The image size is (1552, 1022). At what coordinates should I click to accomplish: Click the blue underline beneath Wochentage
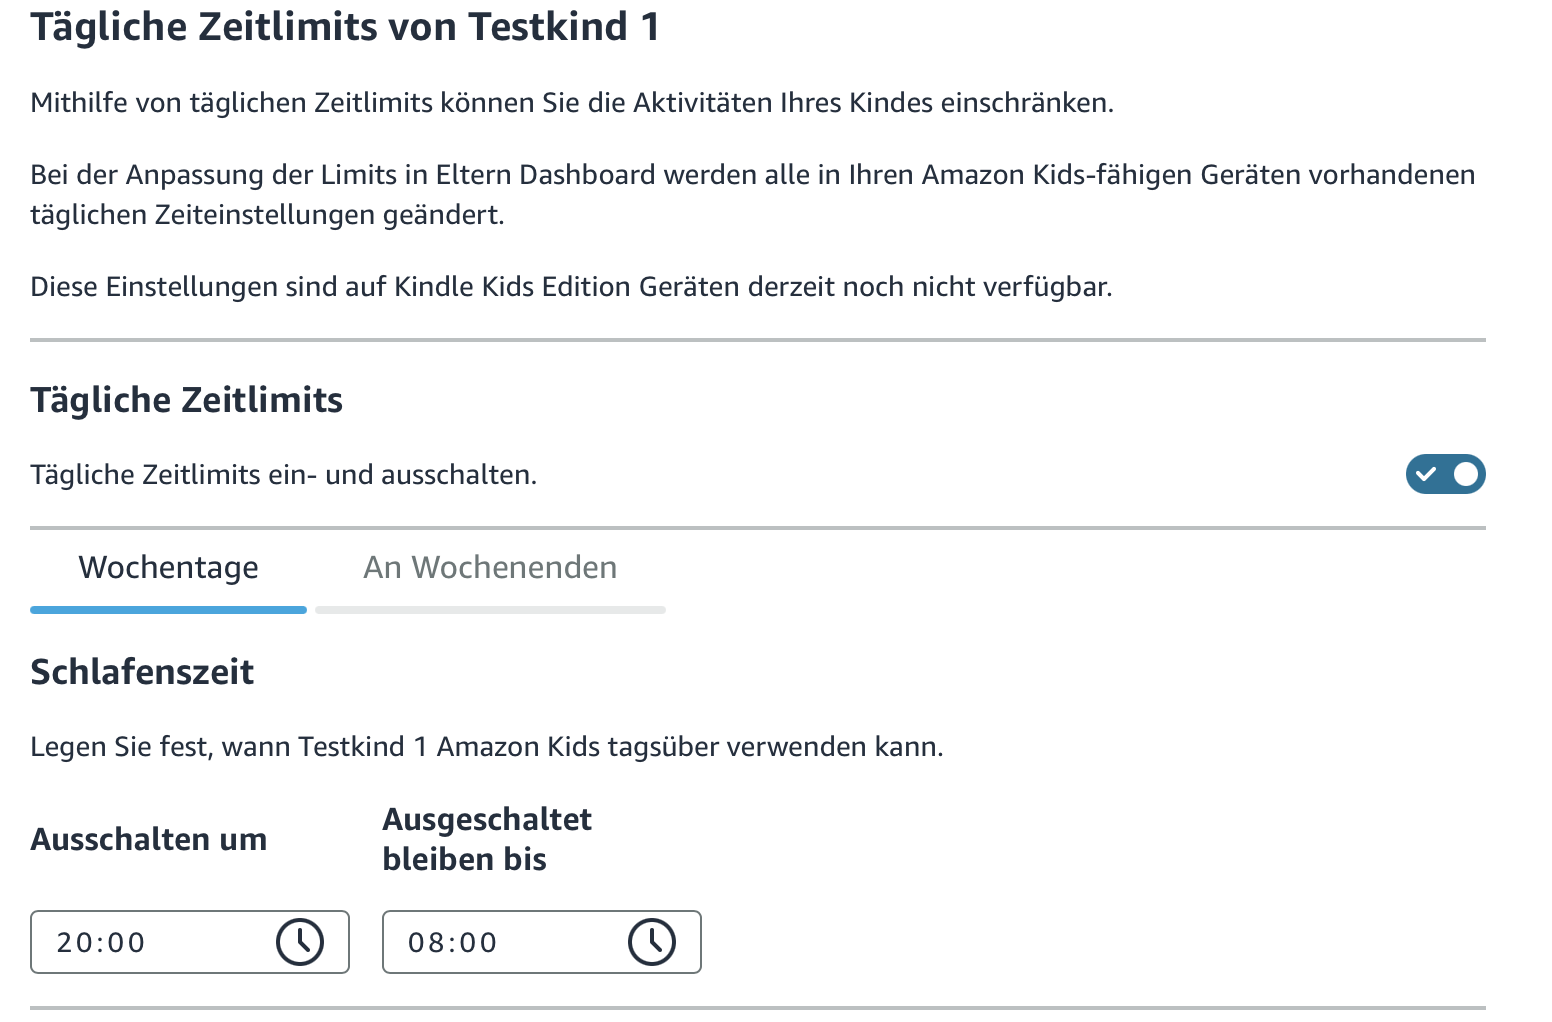coord(168,609)
